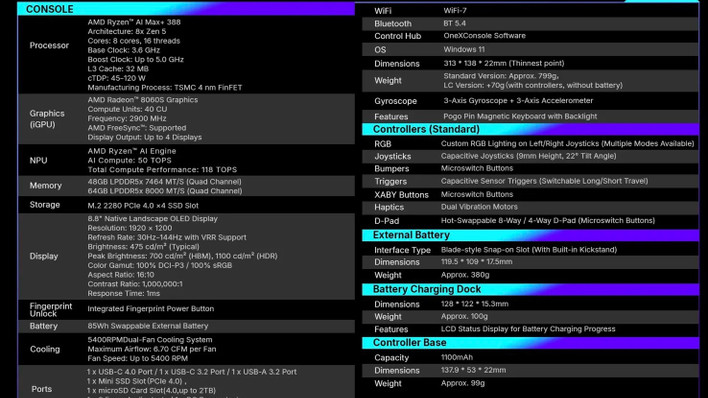The image size is (708, 398).
Task: Click 'Approx. 100g' dock weight
Action: pos(464,316)
